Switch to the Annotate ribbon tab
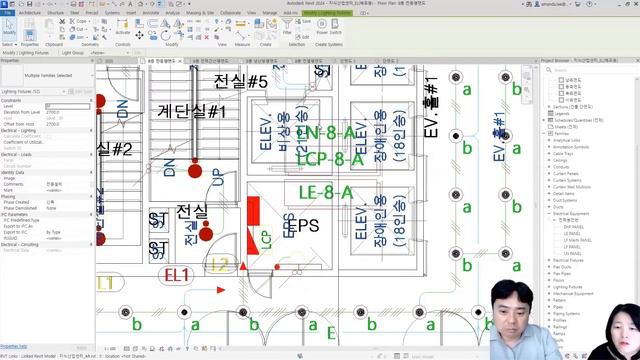Screen dimensions: 640x360 click(x=151, y=13)
